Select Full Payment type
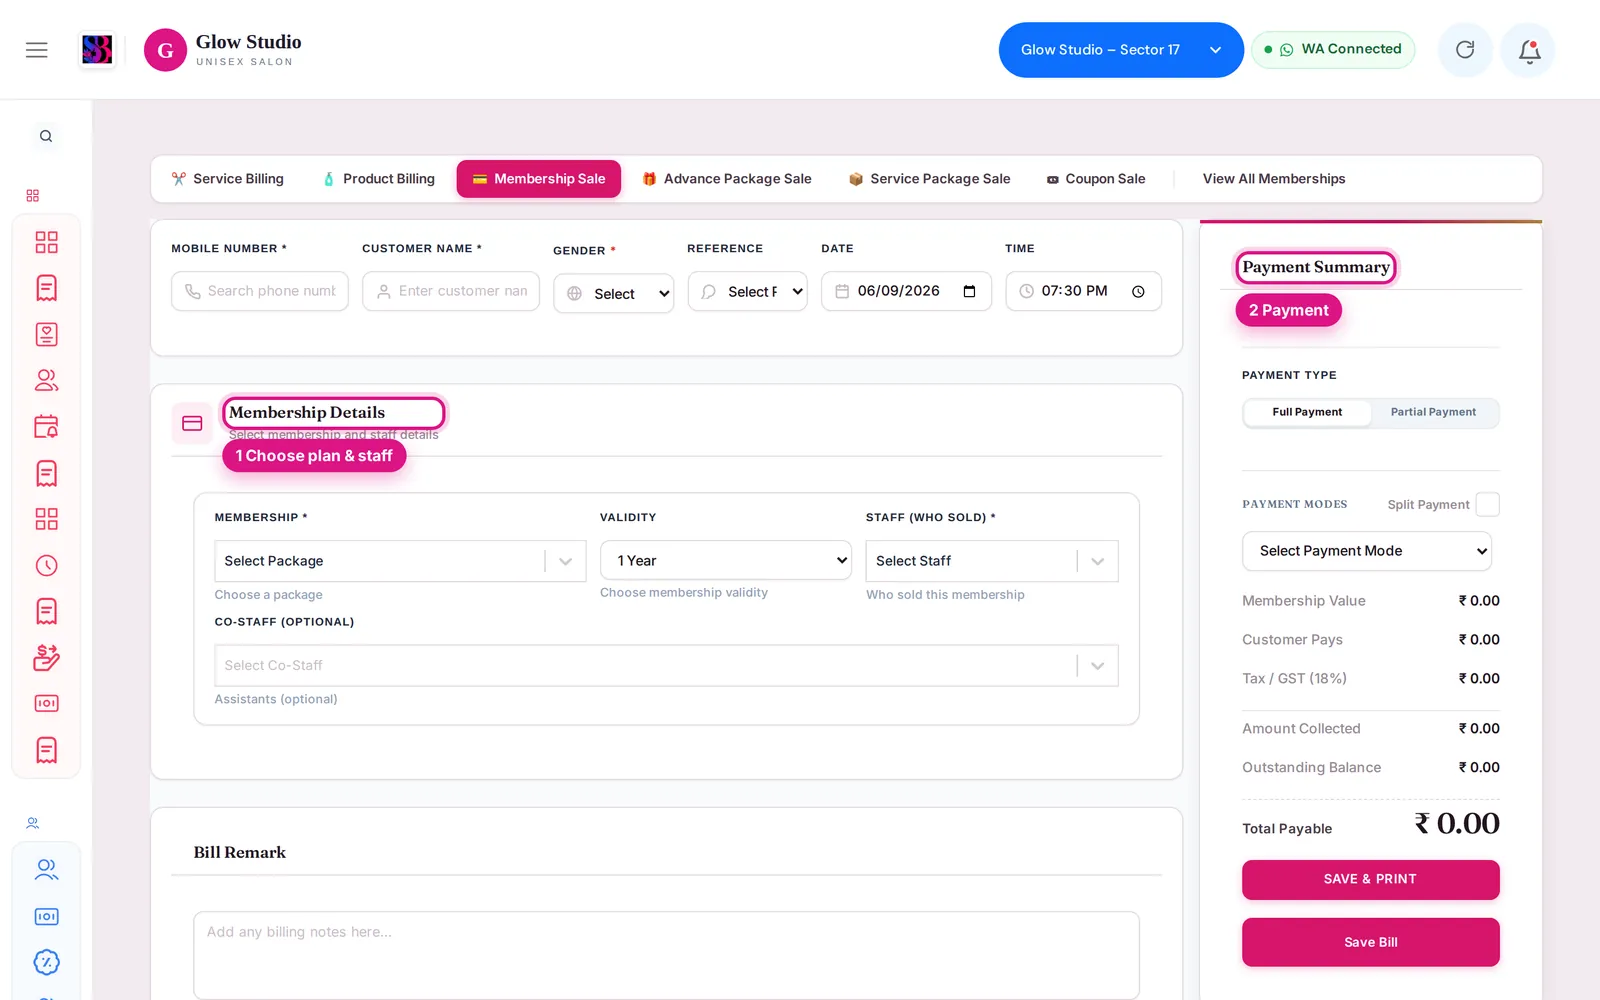1600x1000 pixels. (1307, 412)
